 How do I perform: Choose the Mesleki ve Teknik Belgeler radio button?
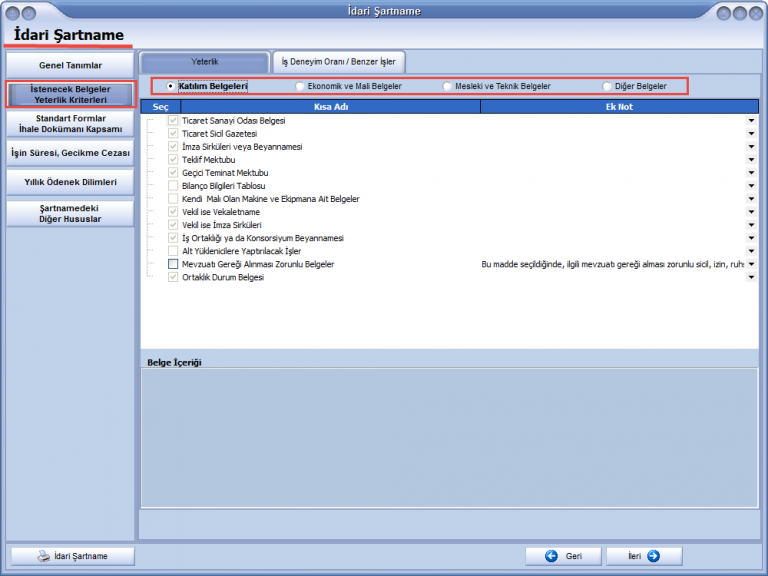(x=447, y=87)
